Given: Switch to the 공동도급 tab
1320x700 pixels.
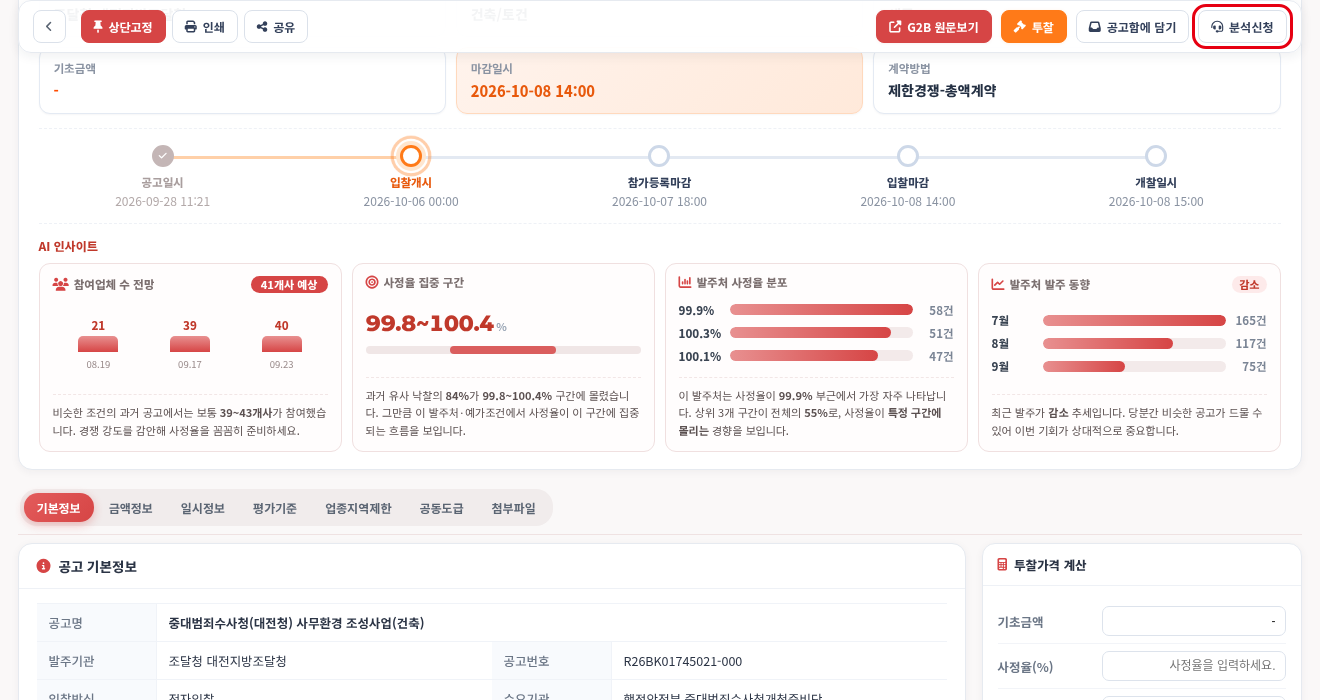Looking at the screenshot, I should point(441,508).
